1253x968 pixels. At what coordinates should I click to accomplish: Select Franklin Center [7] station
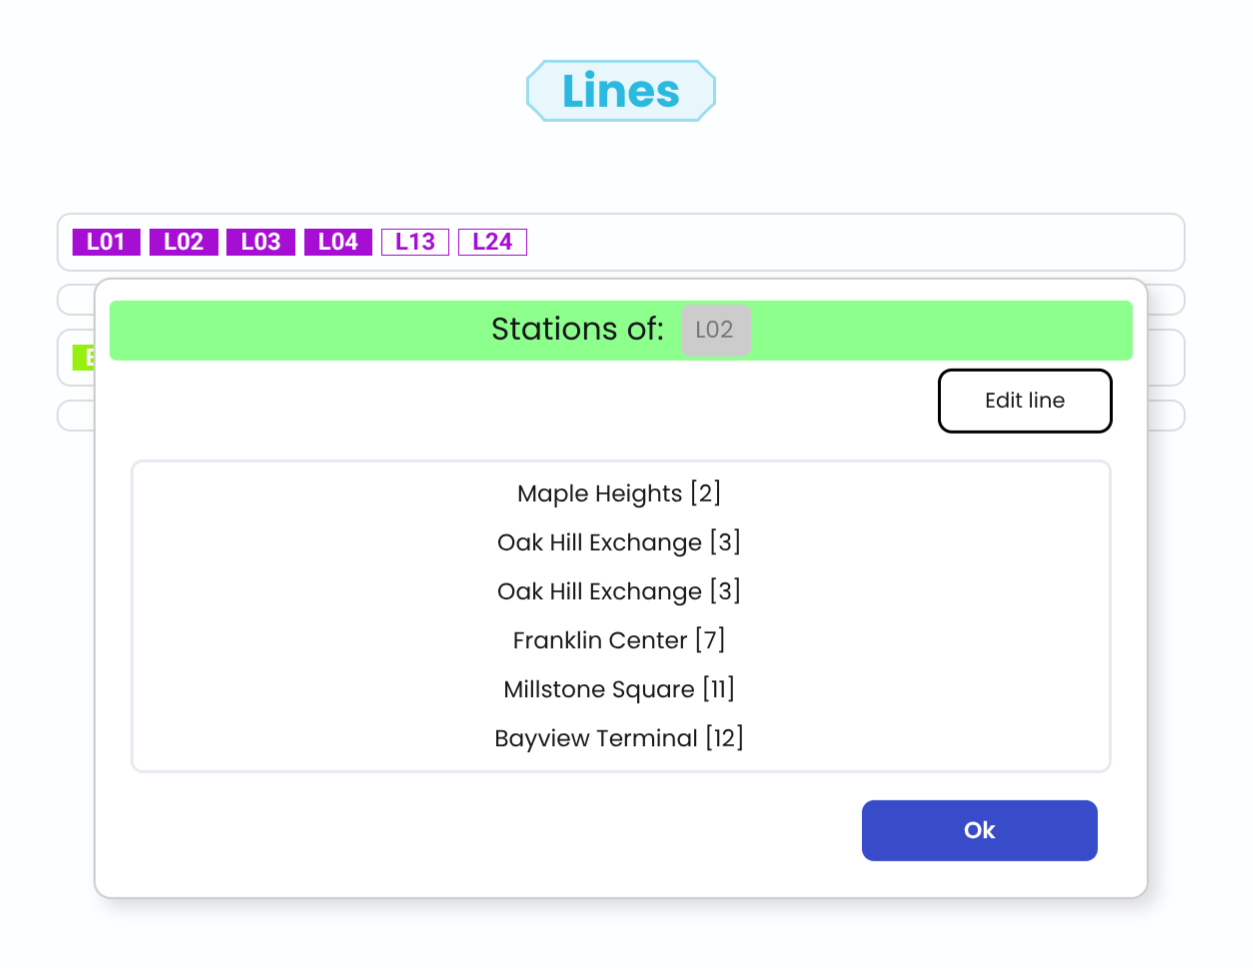pos(619,641)
